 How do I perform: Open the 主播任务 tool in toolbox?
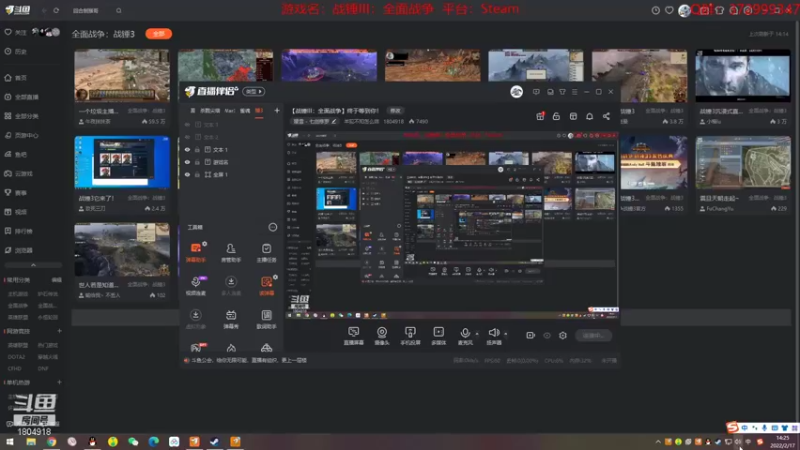click(x=266, y=252)
